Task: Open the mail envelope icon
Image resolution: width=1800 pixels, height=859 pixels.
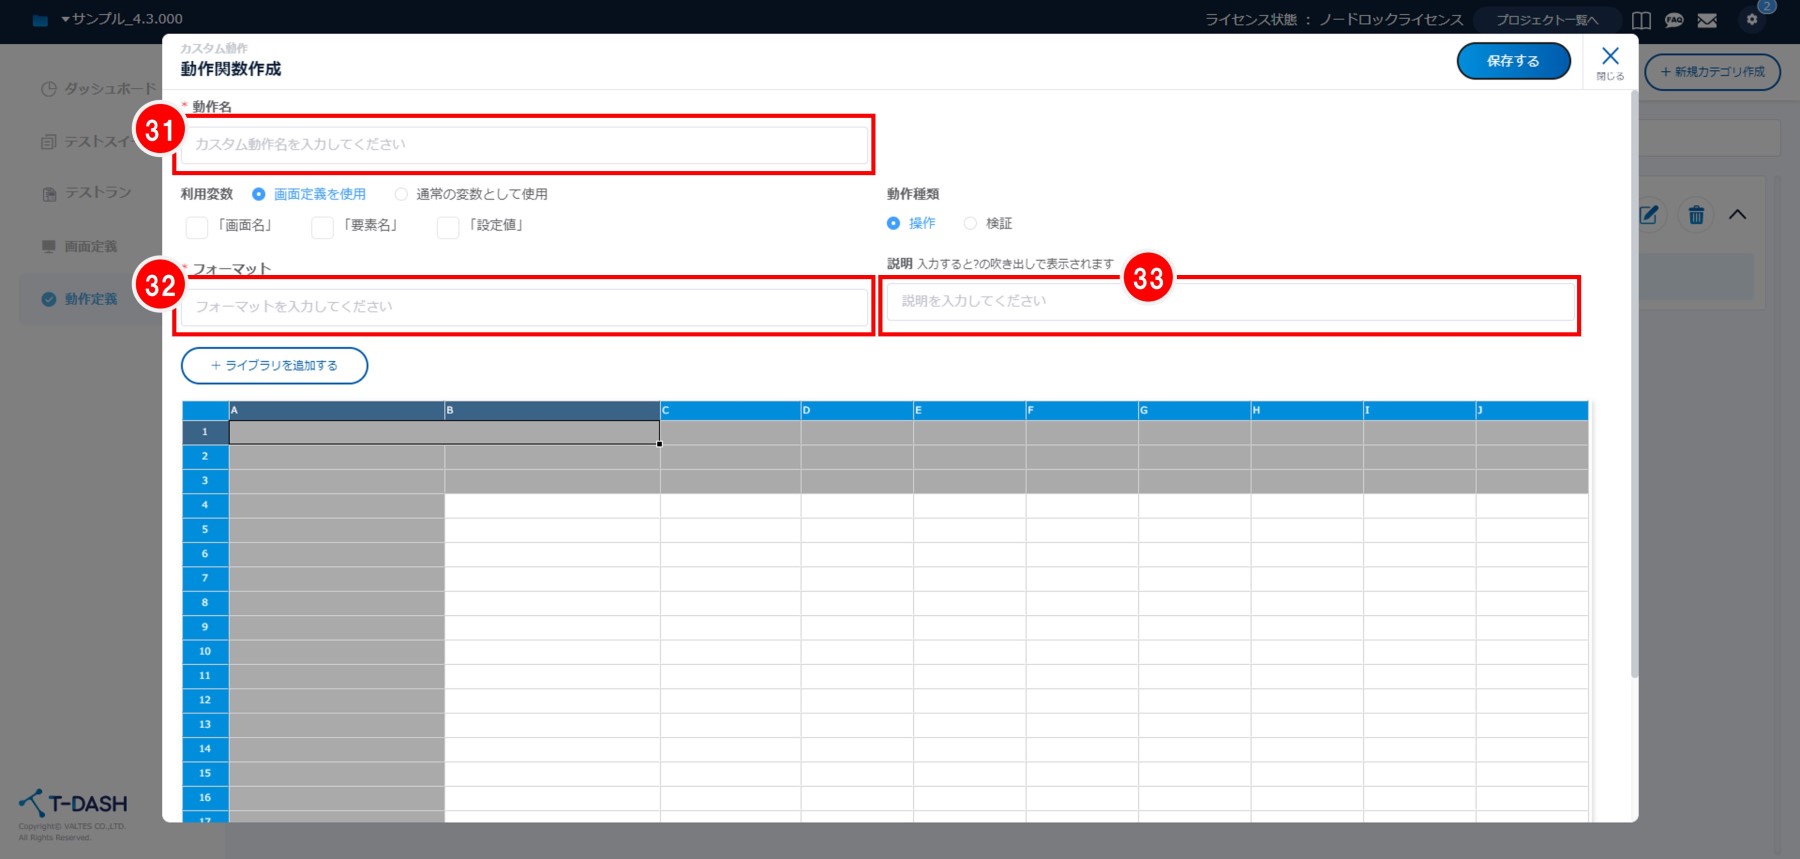Action: [1707, 20]
